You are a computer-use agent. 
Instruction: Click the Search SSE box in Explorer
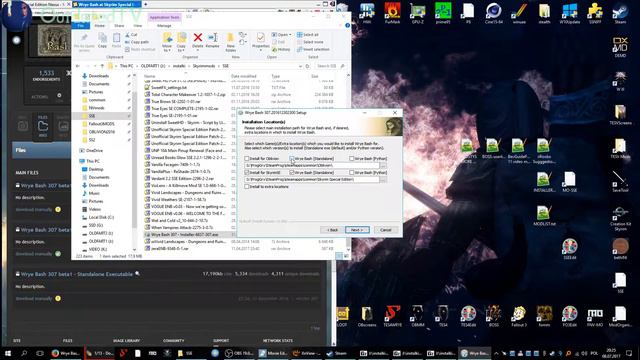(x=331, y=66)
